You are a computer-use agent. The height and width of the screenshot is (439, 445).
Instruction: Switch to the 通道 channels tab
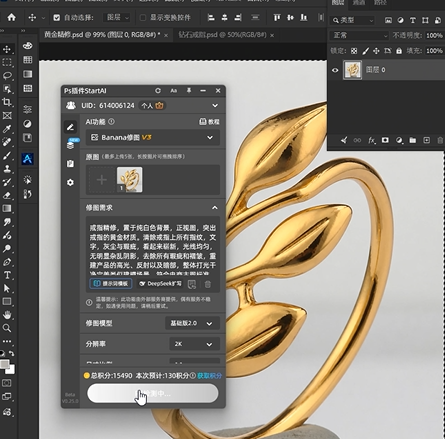(x=359, y=3)
